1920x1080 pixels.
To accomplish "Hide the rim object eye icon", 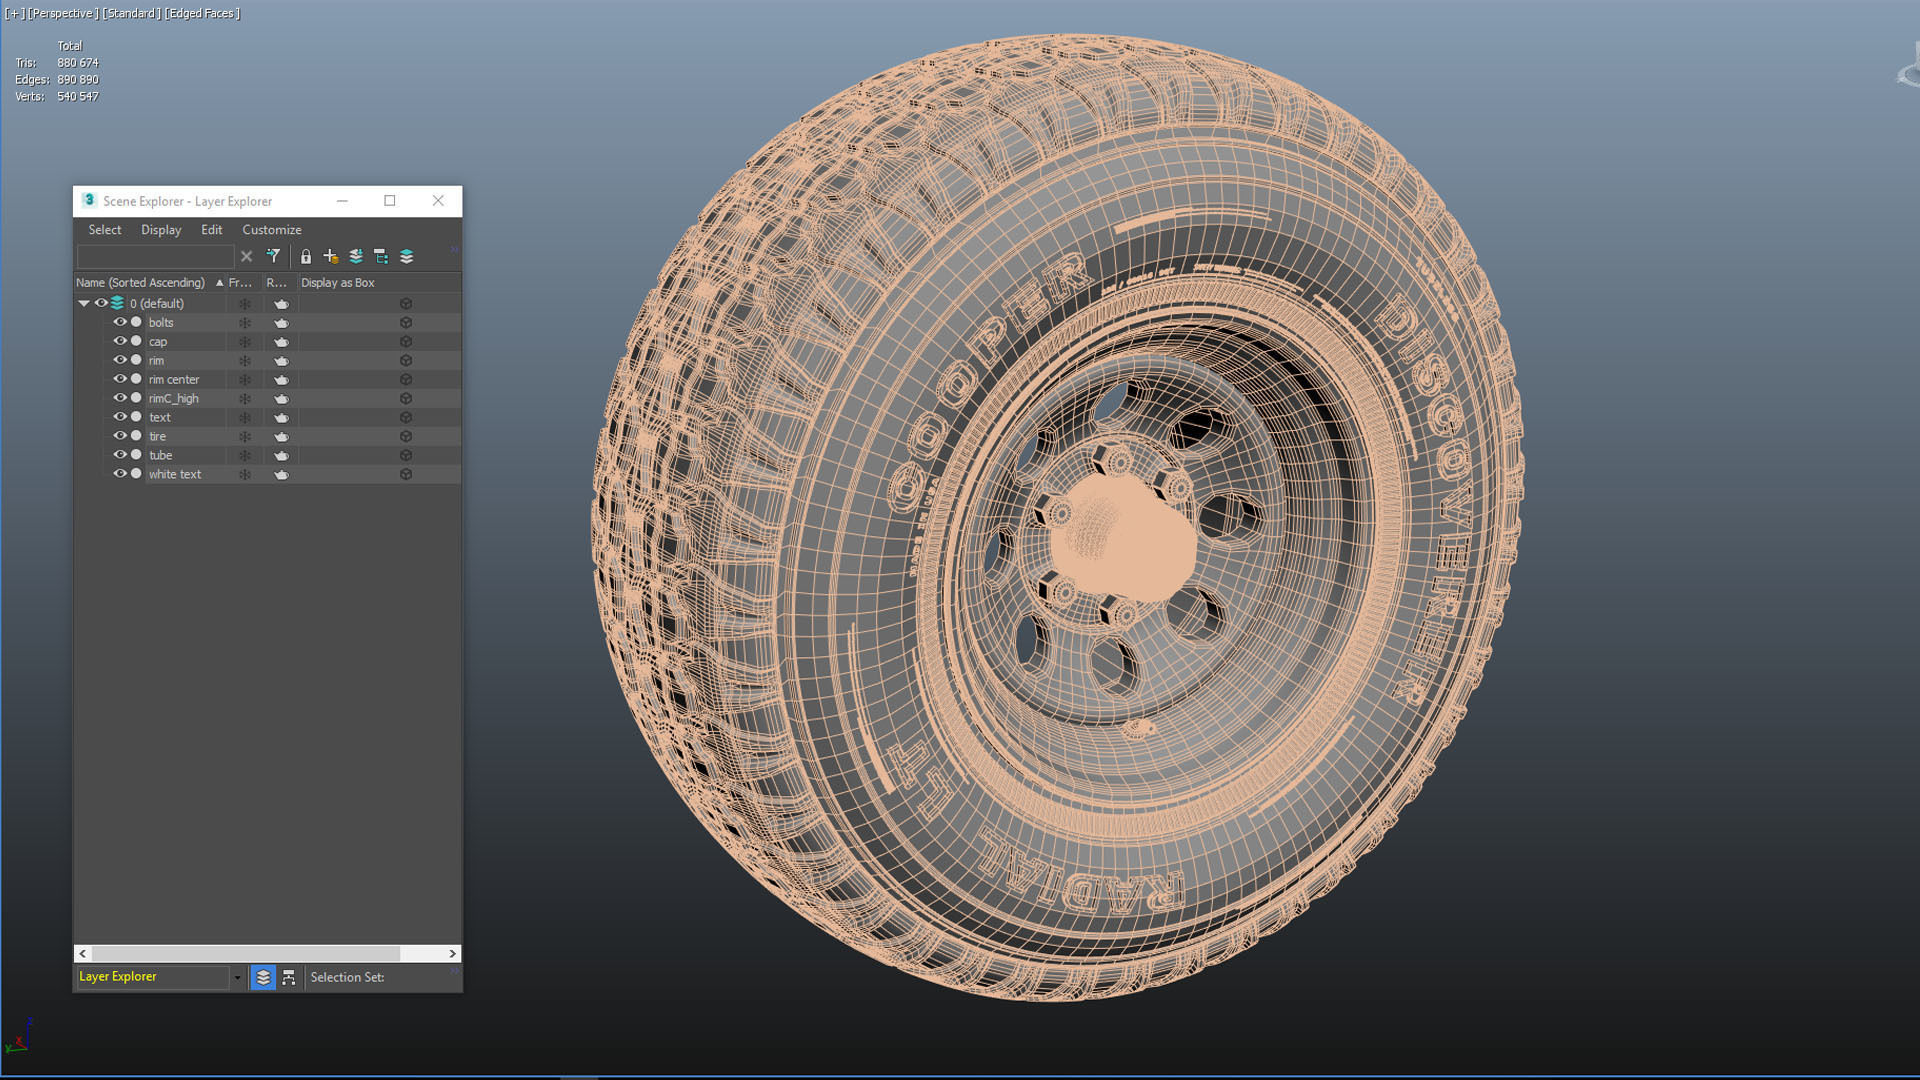I will click(120, 360).
